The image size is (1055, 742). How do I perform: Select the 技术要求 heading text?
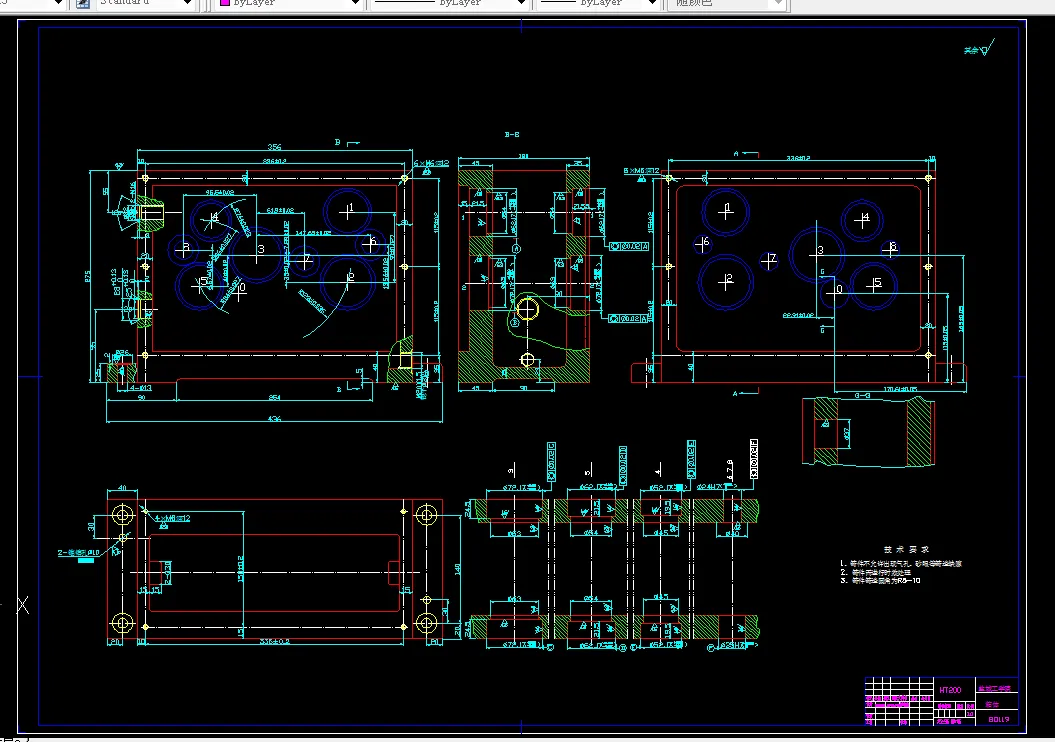906,550
